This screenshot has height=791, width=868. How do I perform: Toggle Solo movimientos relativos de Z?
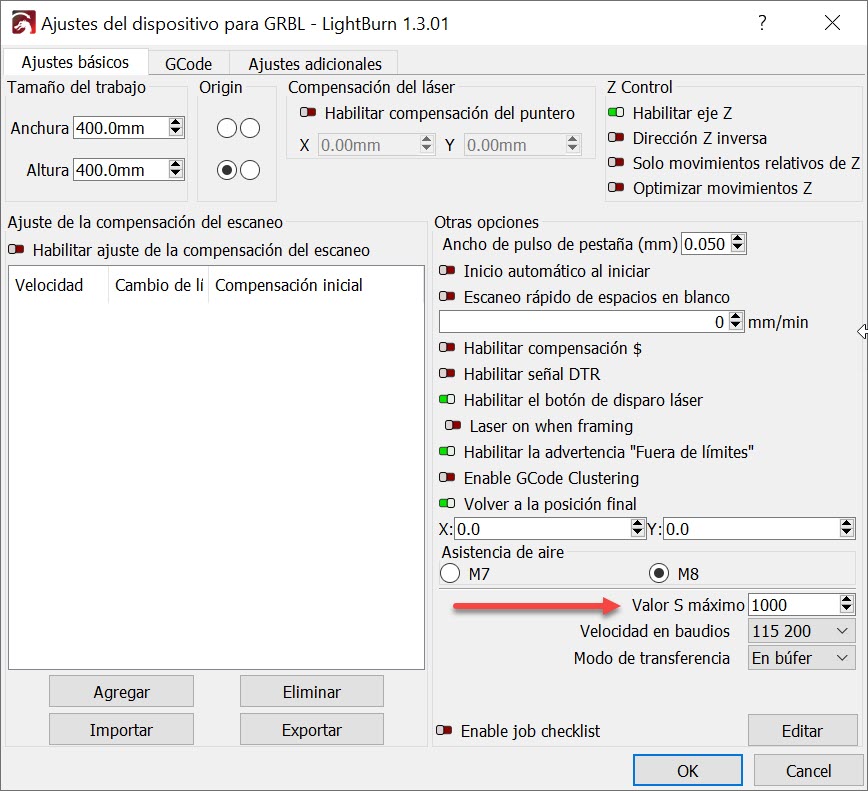(616, 163)
